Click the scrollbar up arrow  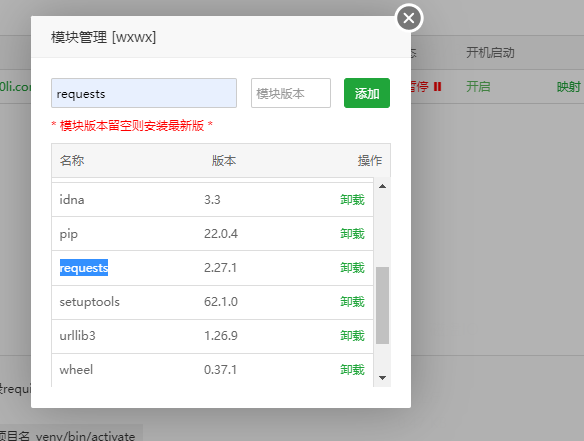tap(382, 186)
